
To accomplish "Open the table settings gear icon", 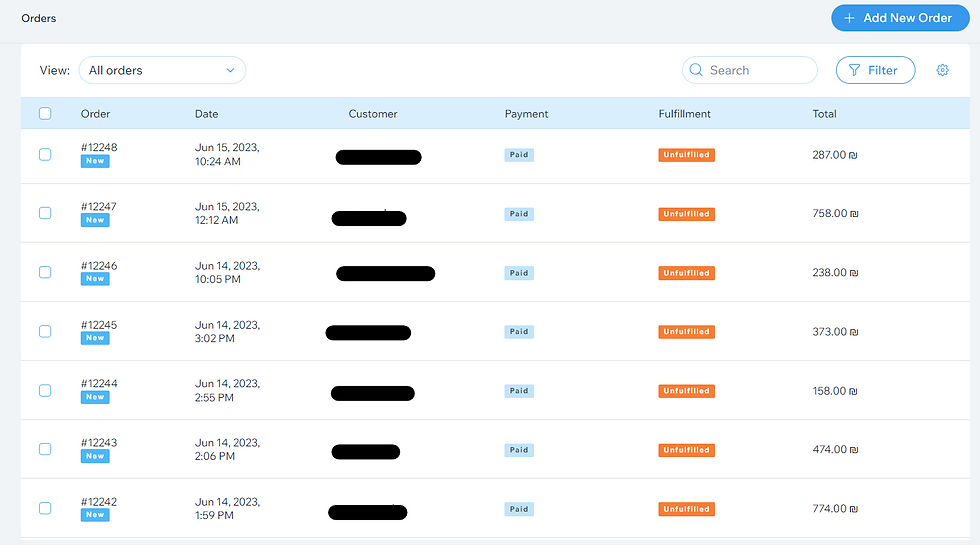I will pyautogui.click(x=942, y=70).
